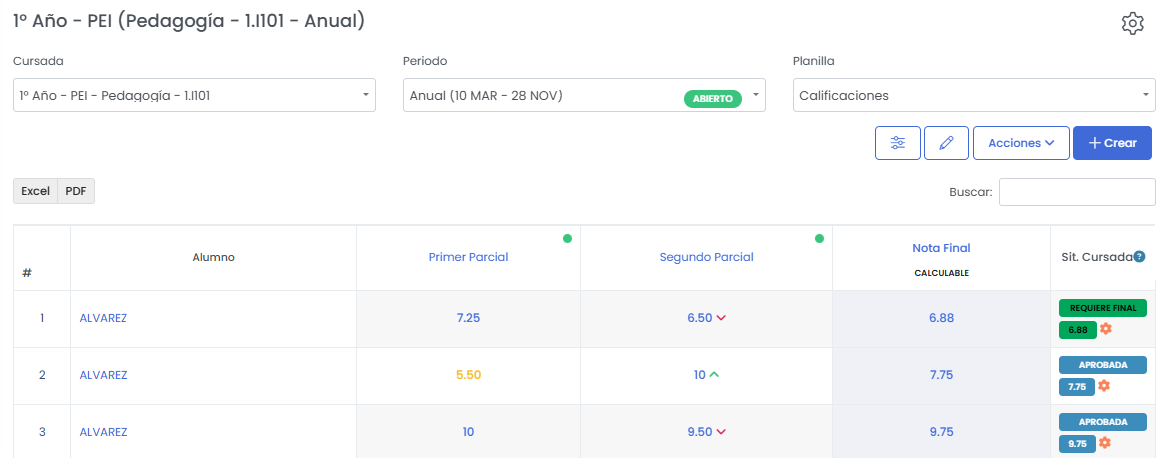Click the orange gear next to 7.75 badge
Screen dimensions: 1170x458
pyautogui.click(x=1104, y=386)
